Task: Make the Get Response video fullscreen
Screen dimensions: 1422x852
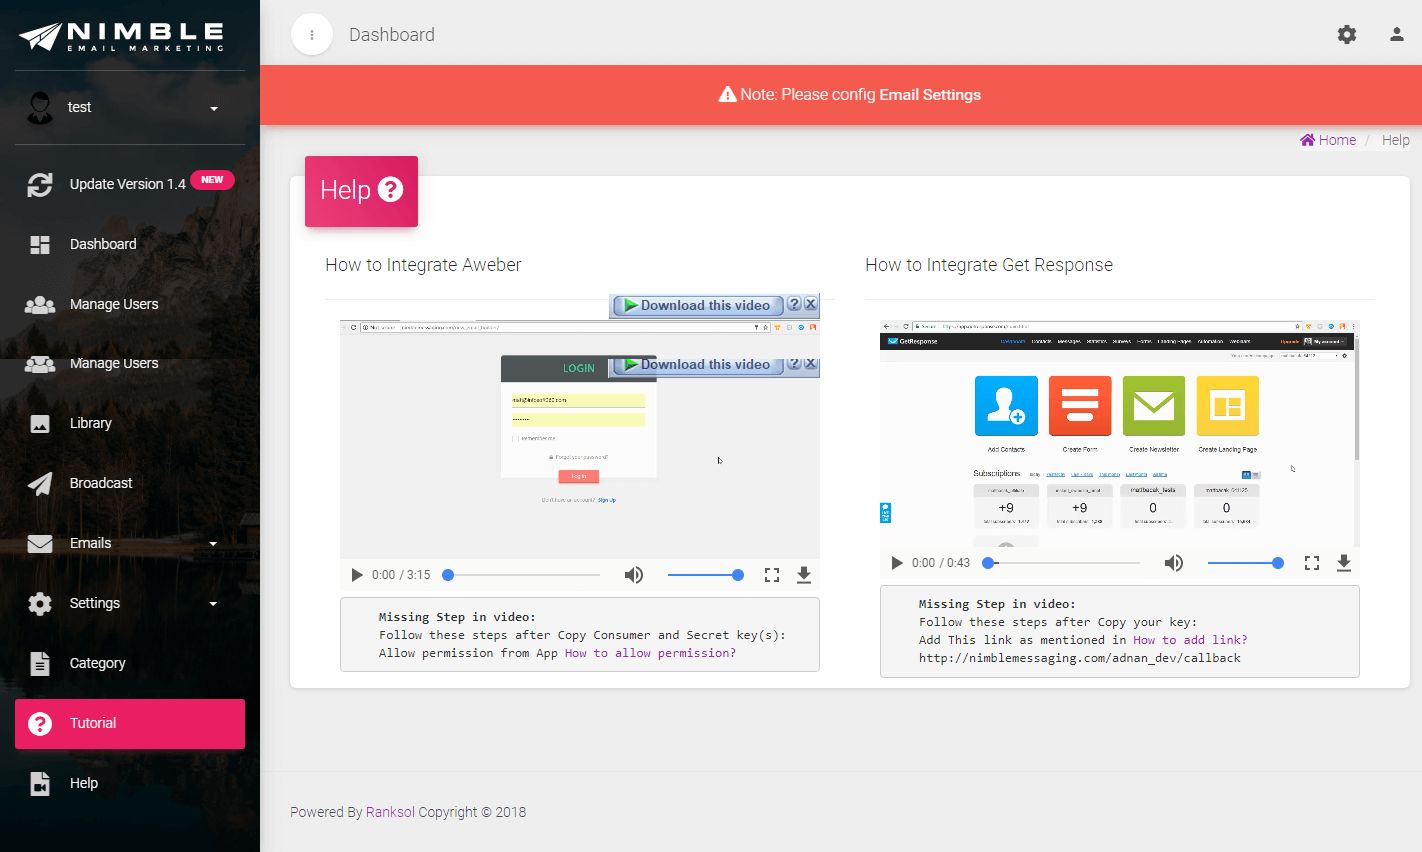Action: coord(1312,563)
